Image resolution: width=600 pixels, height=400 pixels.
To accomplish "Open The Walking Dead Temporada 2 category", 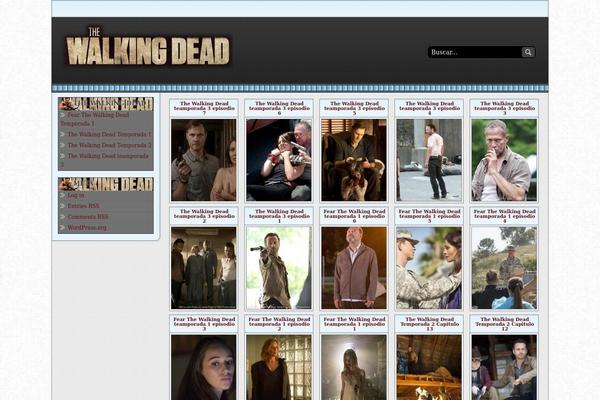I will pos(109,145).
